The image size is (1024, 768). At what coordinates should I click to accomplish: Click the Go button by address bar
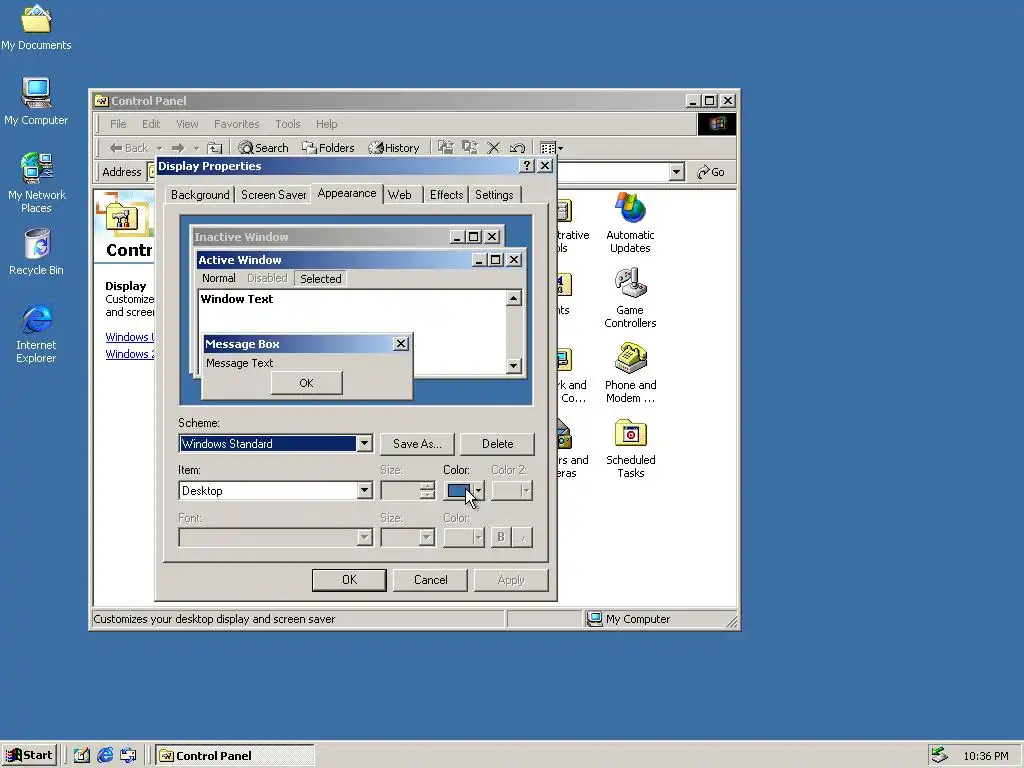[711, 172]
